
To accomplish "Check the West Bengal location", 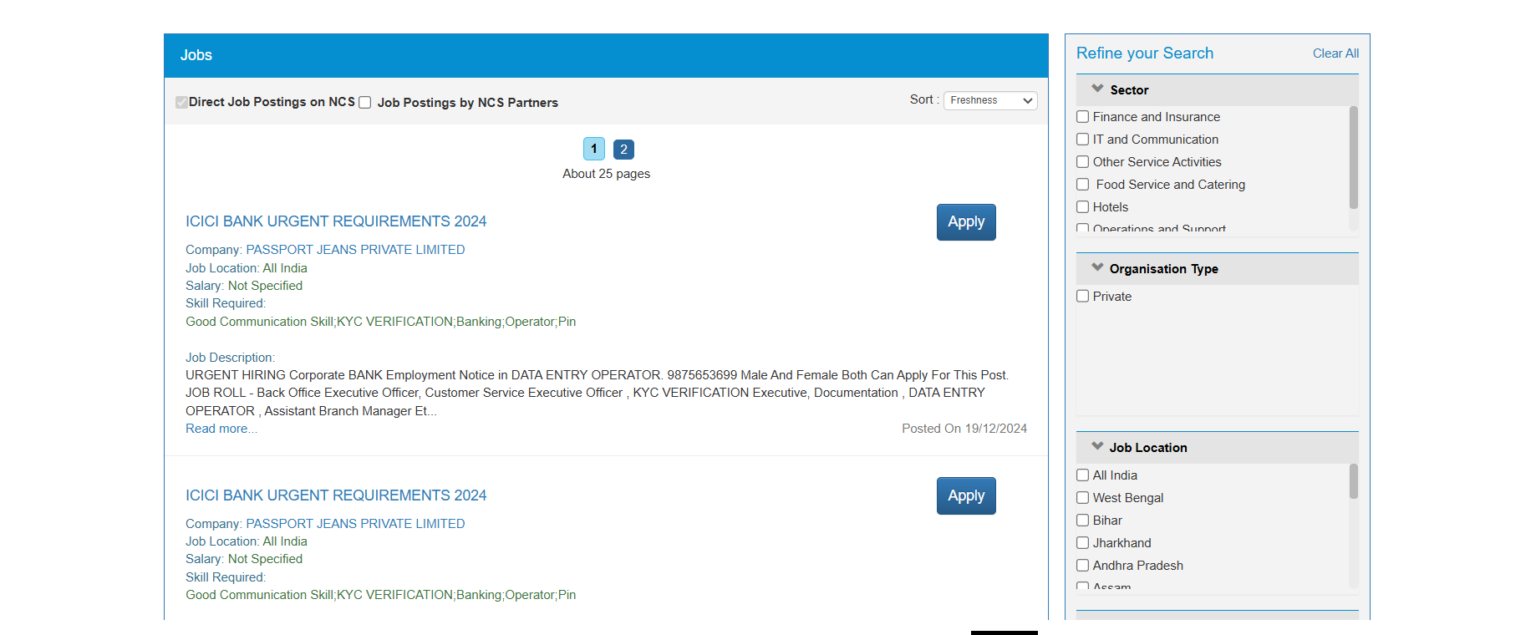I will (x=1082, y=498).
